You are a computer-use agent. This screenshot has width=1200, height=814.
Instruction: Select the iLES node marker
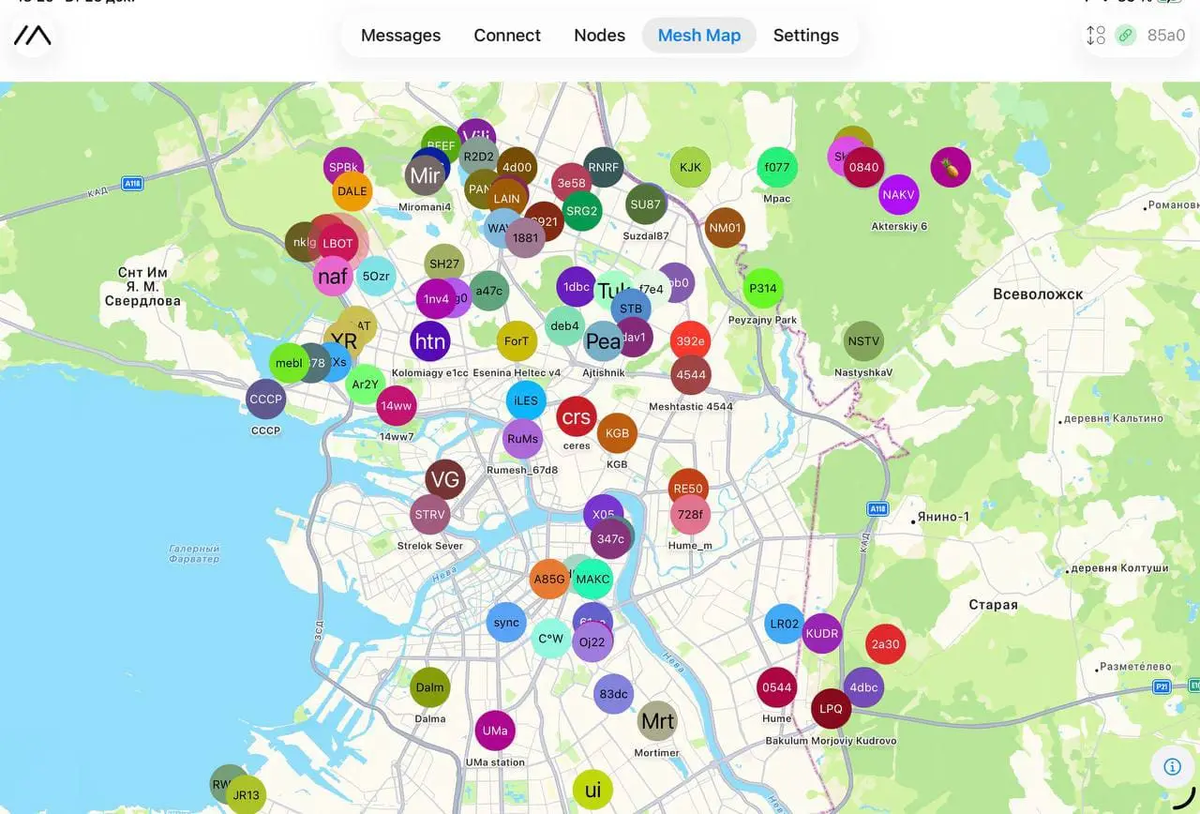coord(526,401)
